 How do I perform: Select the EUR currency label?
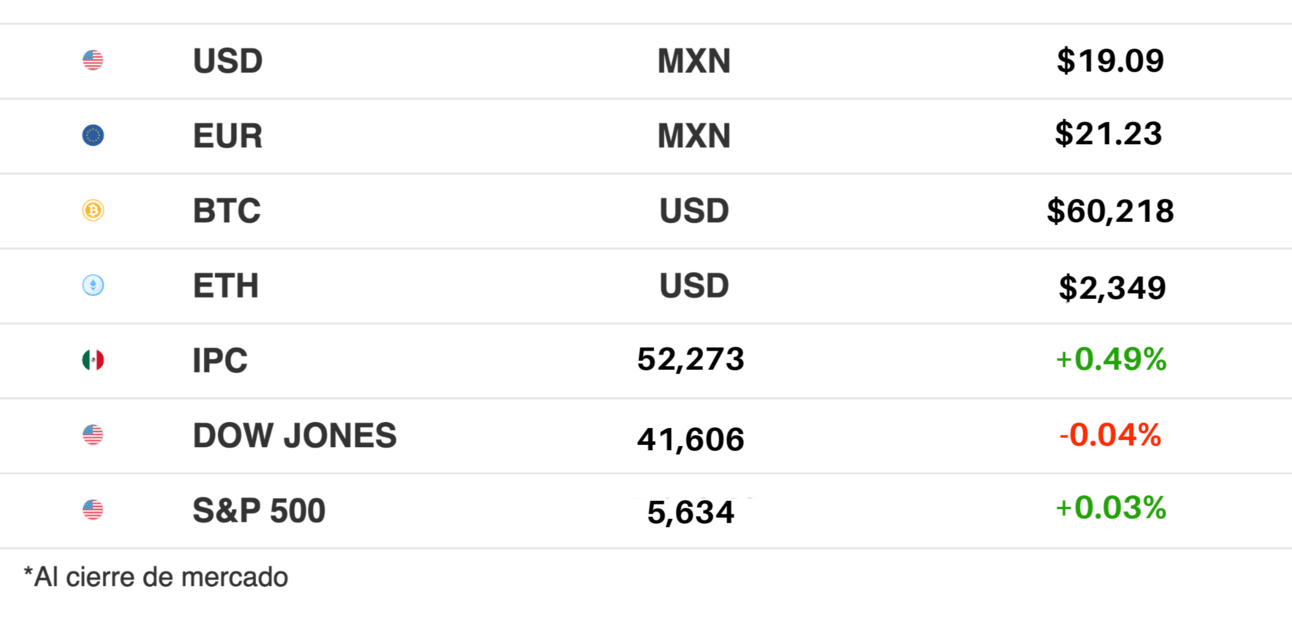pos(228,136)
